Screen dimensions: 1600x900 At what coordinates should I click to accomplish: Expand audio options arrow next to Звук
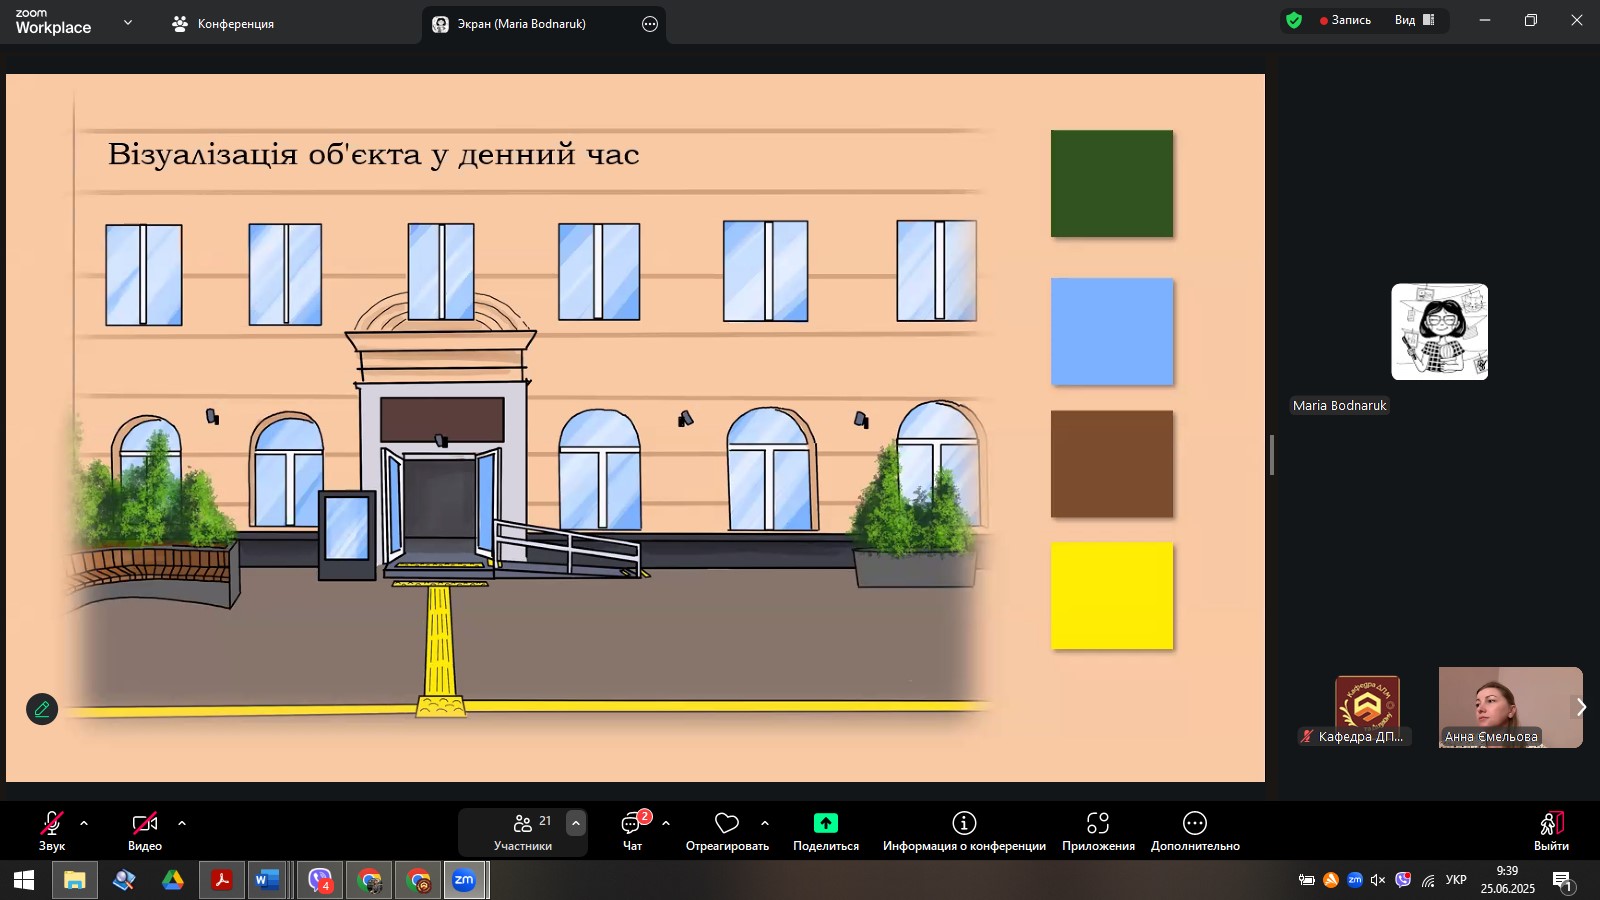click(84, 823)
